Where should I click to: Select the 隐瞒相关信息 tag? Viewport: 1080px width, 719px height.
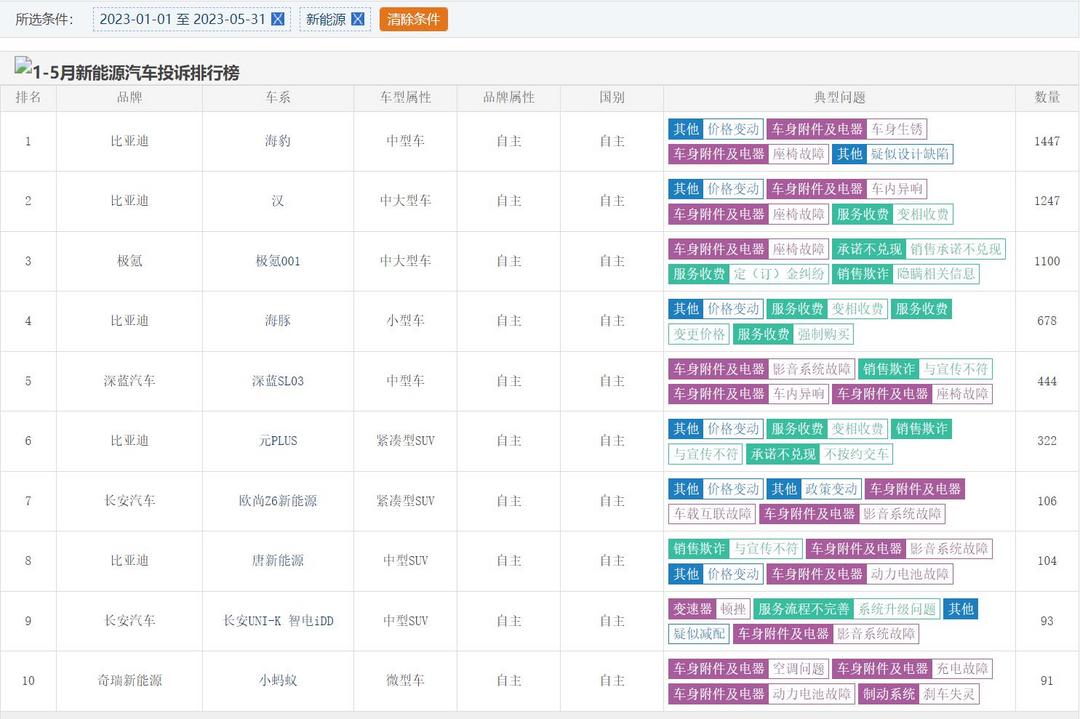936,273
